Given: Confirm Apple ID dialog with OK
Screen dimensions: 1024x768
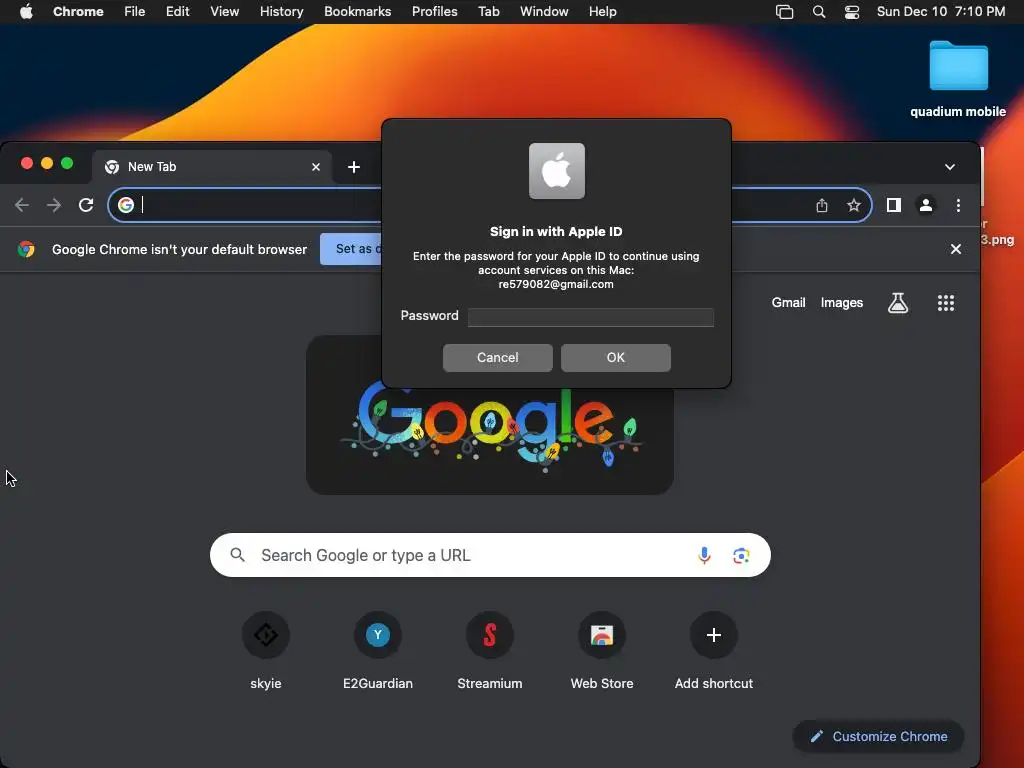Looking at the screenshot, I should [x=615, y=358].
